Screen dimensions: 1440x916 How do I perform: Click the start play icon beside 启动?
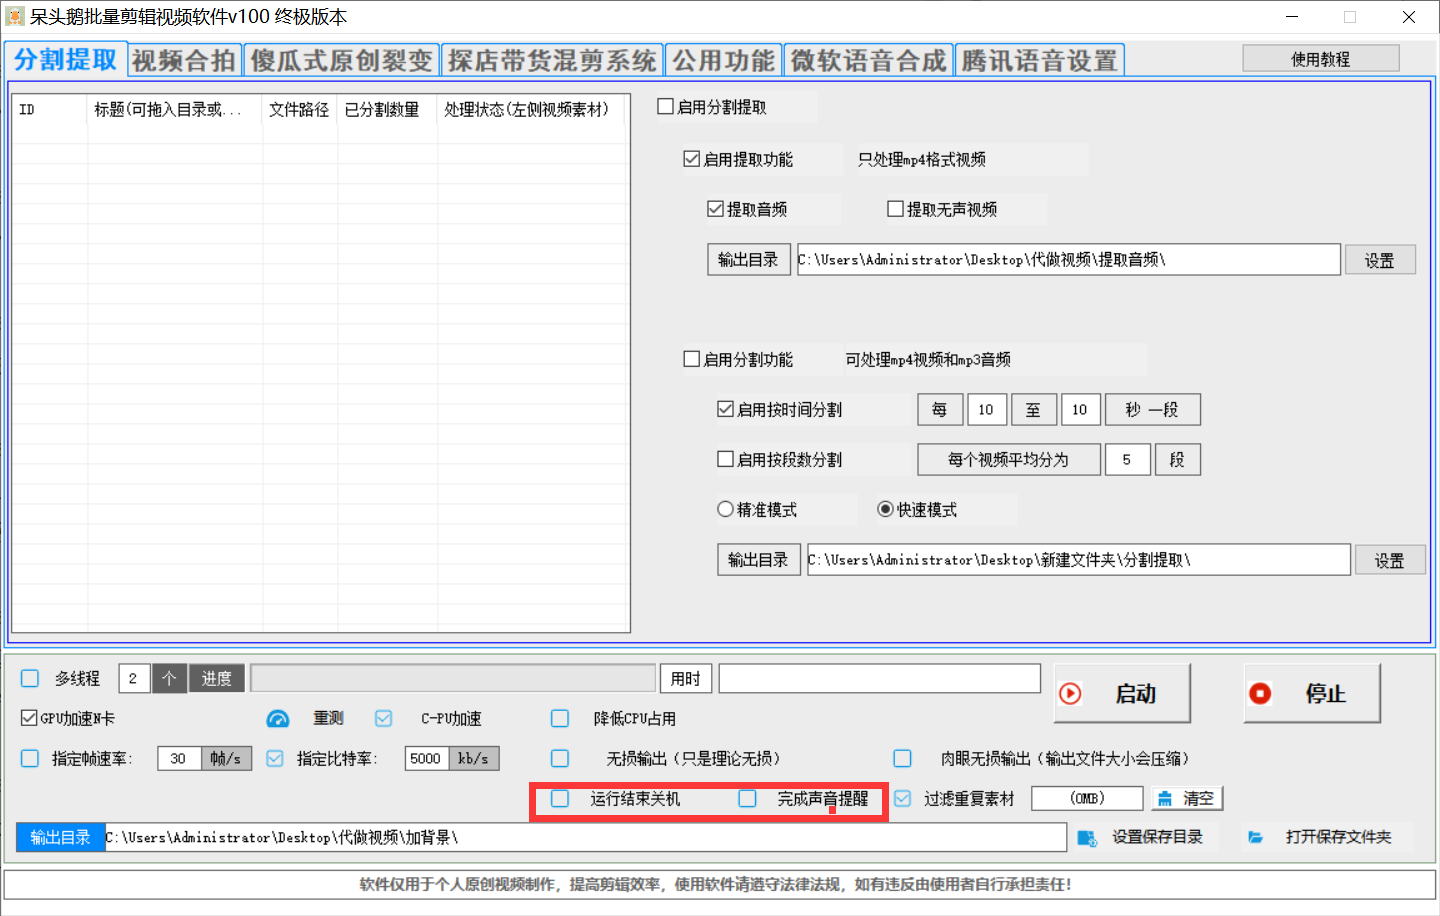1070,694
